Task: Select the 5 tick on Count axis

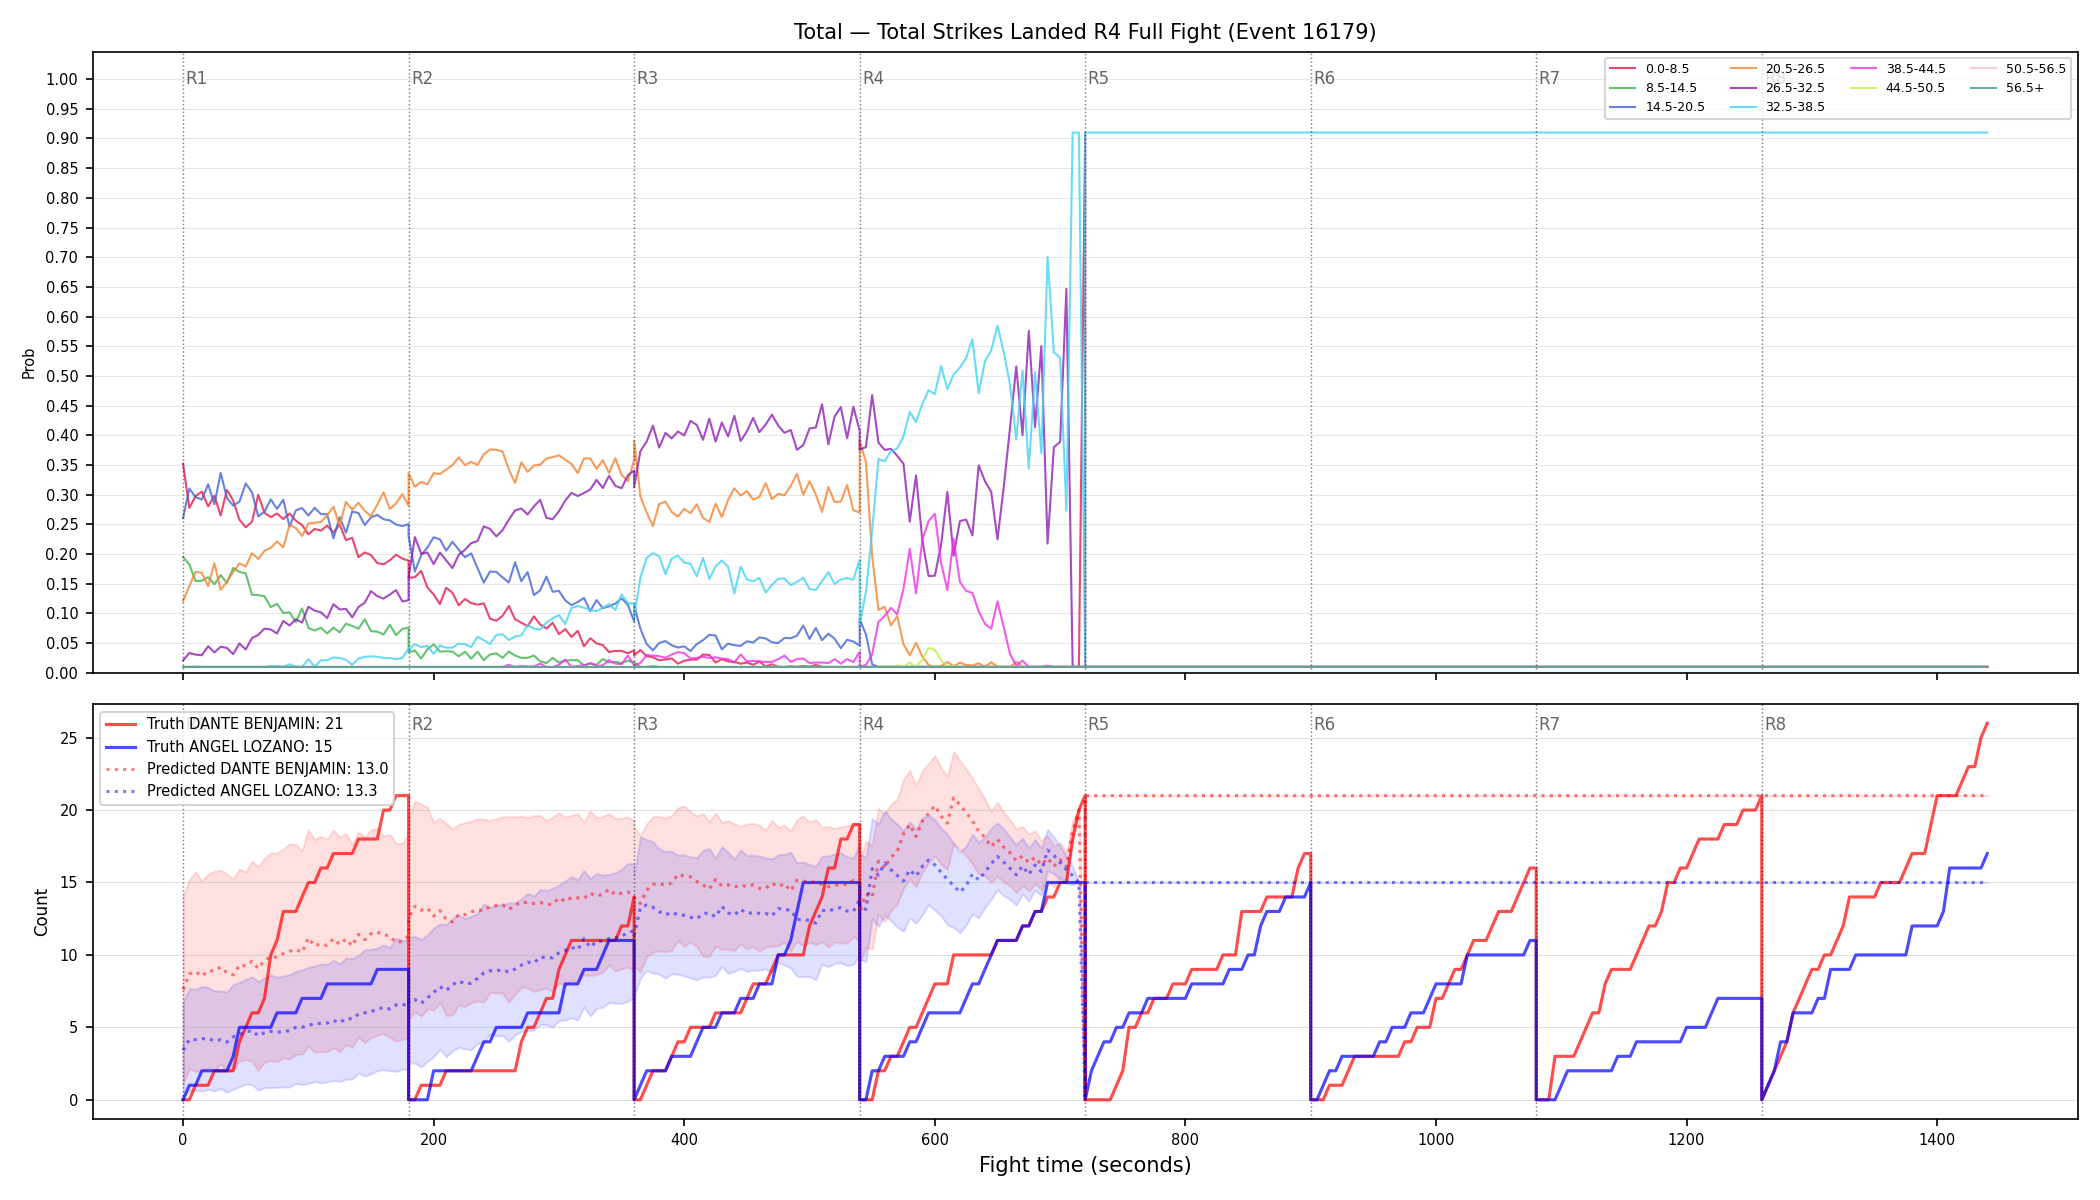Action: tap(73, 1028)
